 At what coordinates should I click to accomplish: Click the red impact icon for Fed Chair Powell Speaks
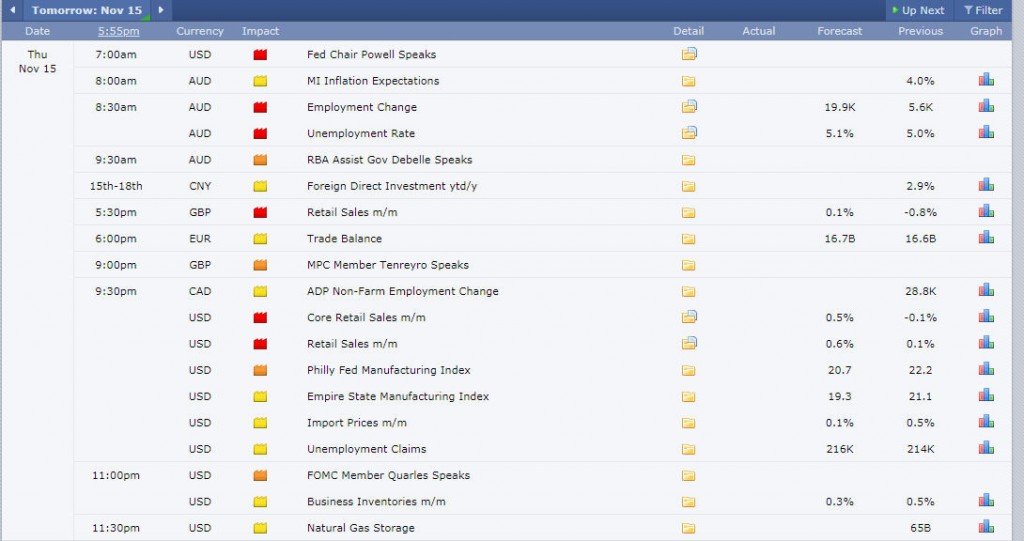[260, 55]
